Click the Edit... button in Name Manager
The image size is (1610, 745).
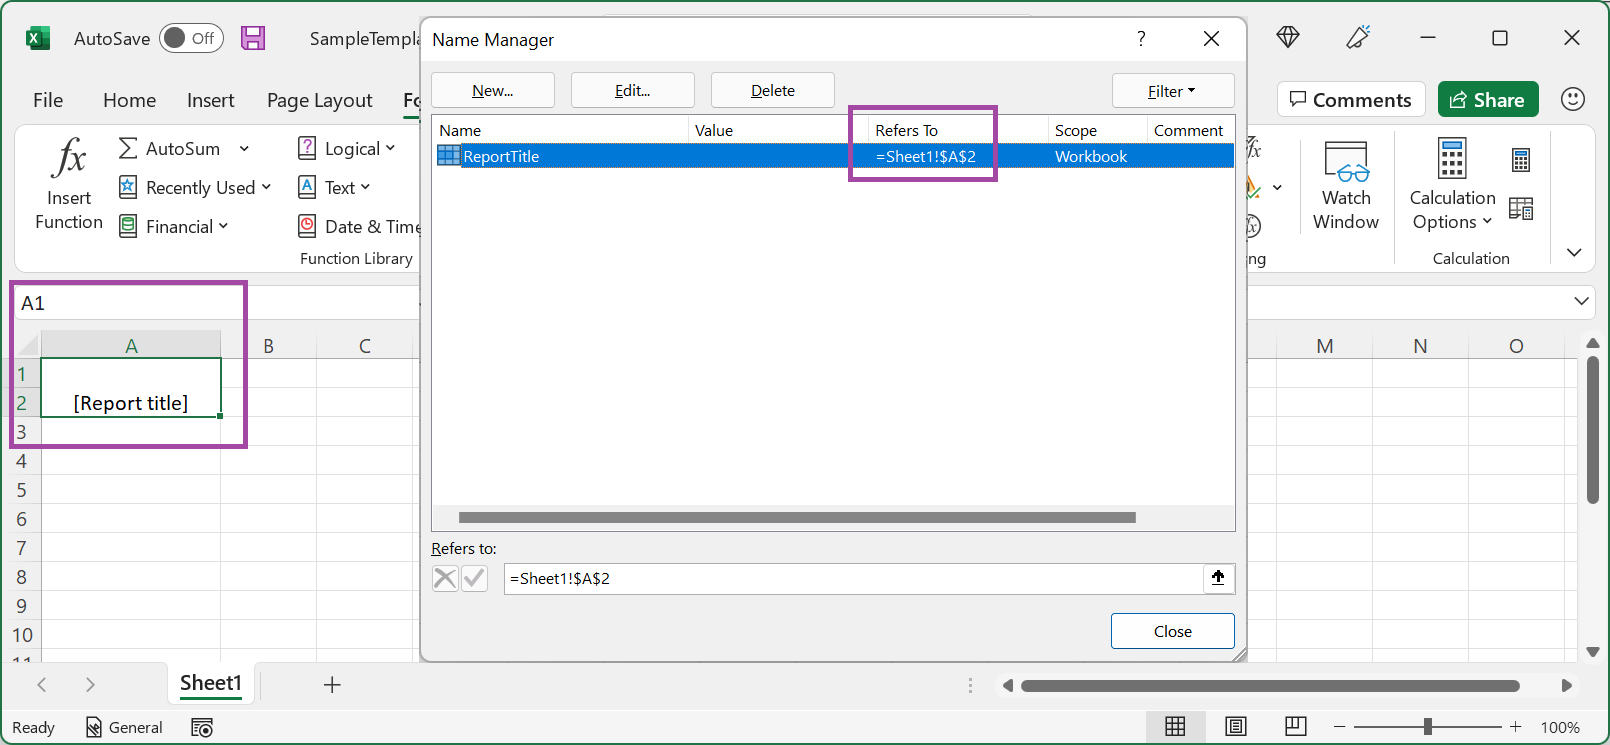coord(632,90)
